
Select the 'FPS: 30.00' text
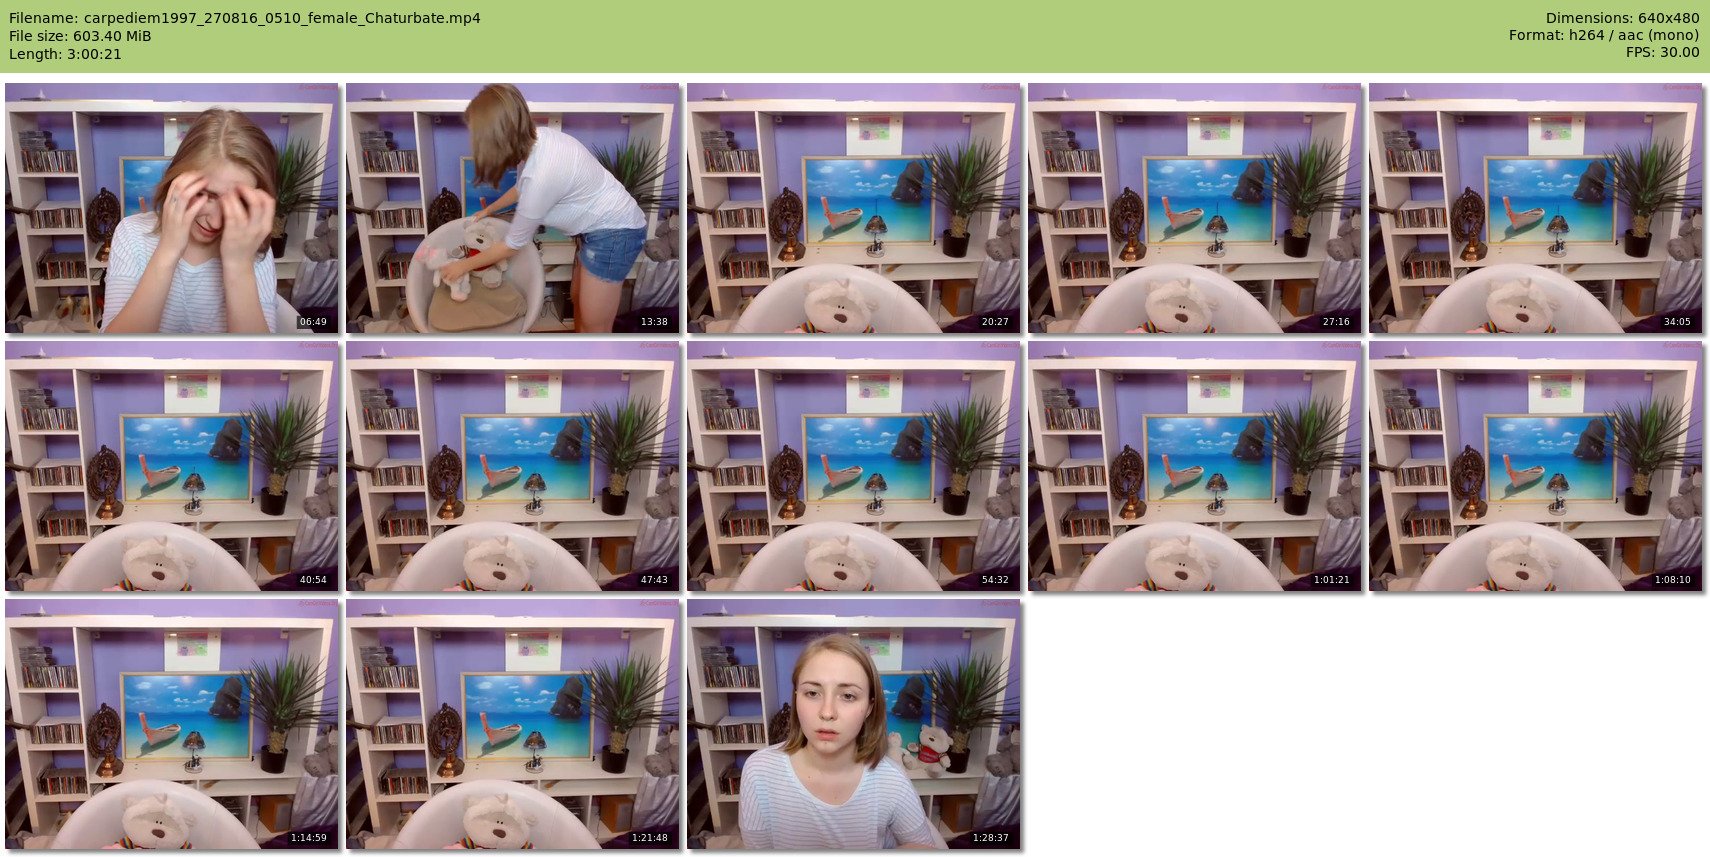[1663, 53]
